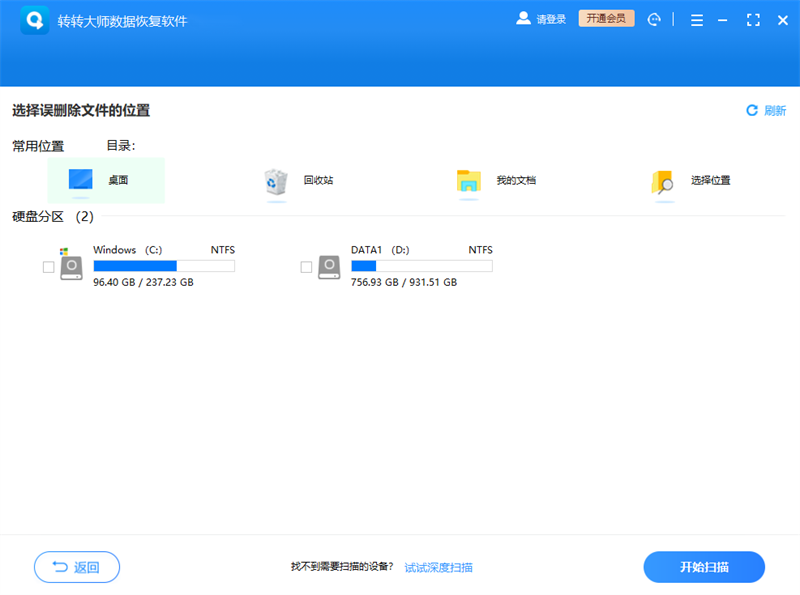Click the user login avatar icon
This screenshot has height=595, width=800.
tap(522, 18)
